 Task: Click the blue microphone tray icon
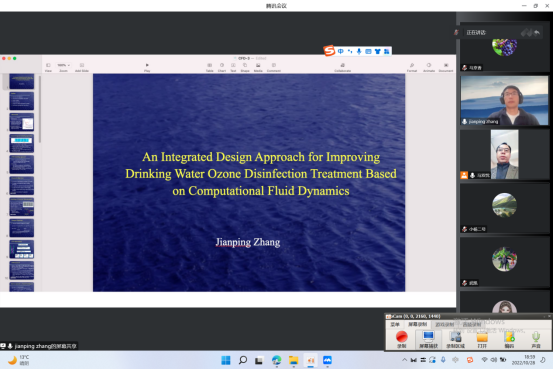(443, 360)
